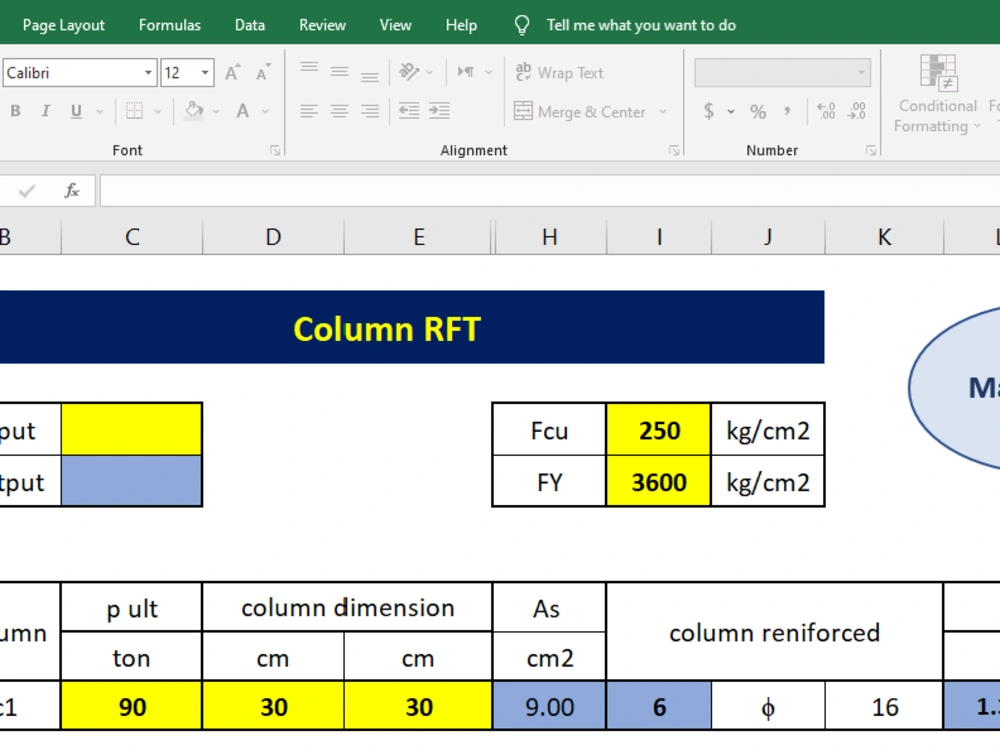This screenshot has height=750, width=1000.
Task: Select the column reniforced header cell
Action: [x=774, y=632]
